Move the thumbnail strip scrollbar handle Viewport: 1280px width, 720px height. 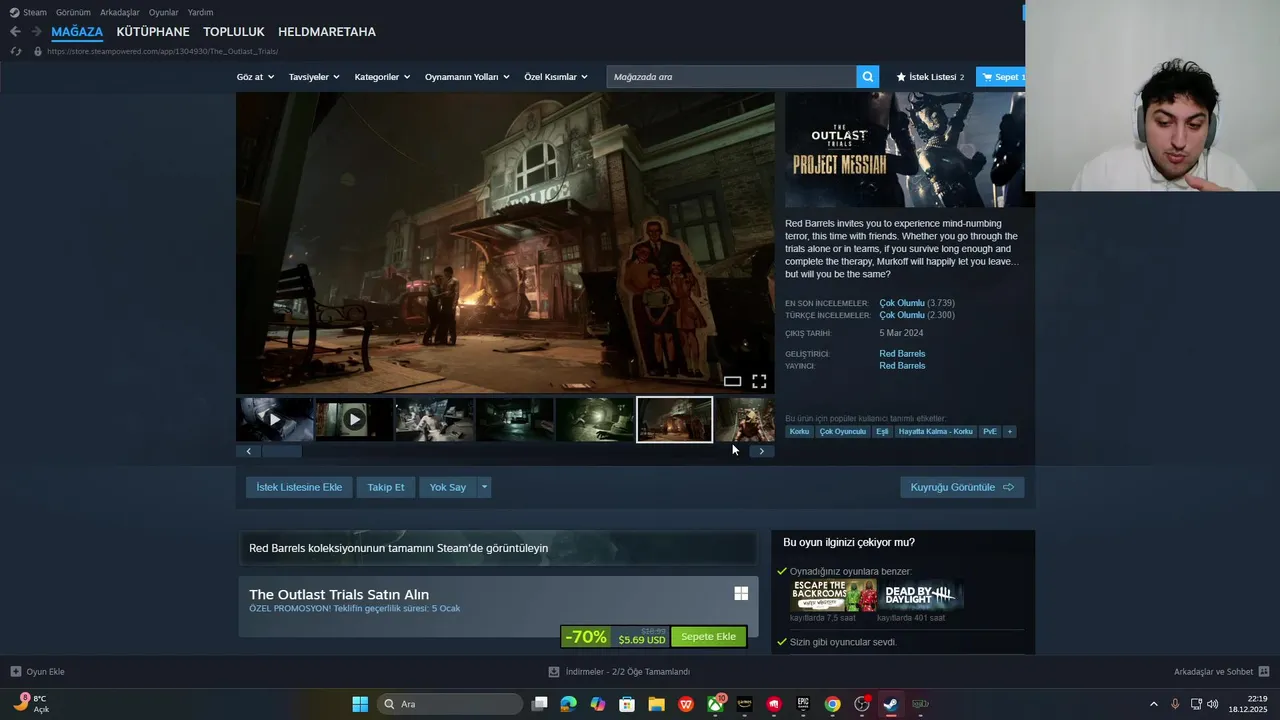282,451
